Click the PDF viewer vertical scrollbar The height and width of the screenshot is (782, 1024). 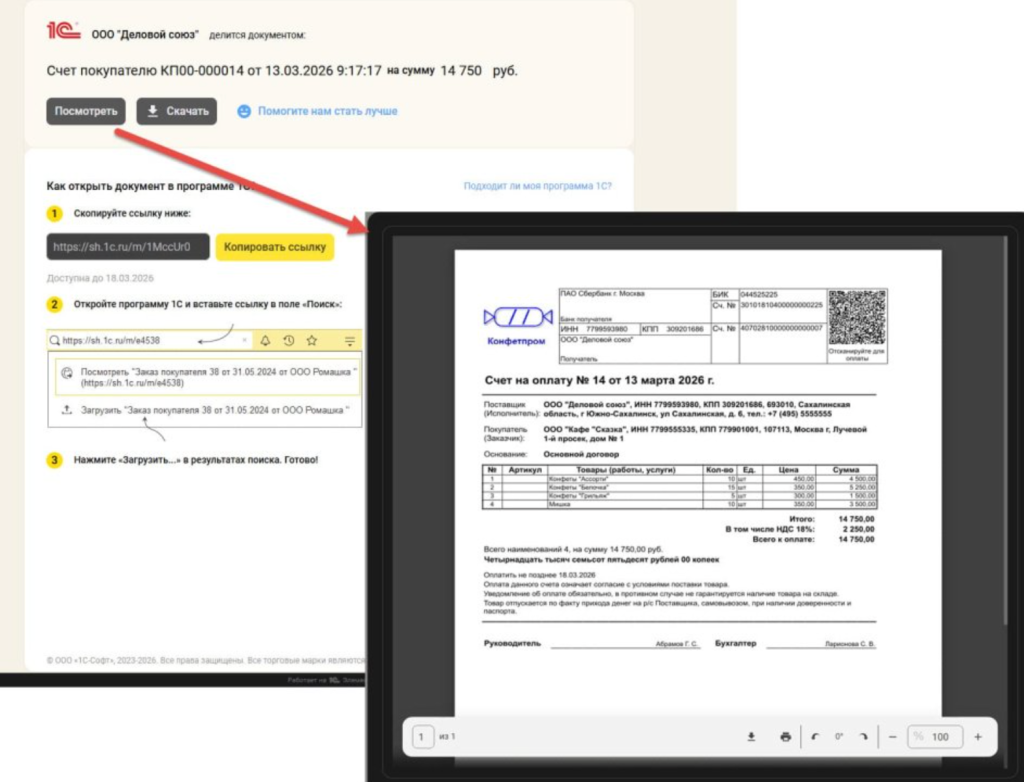tap(1005, 431)
